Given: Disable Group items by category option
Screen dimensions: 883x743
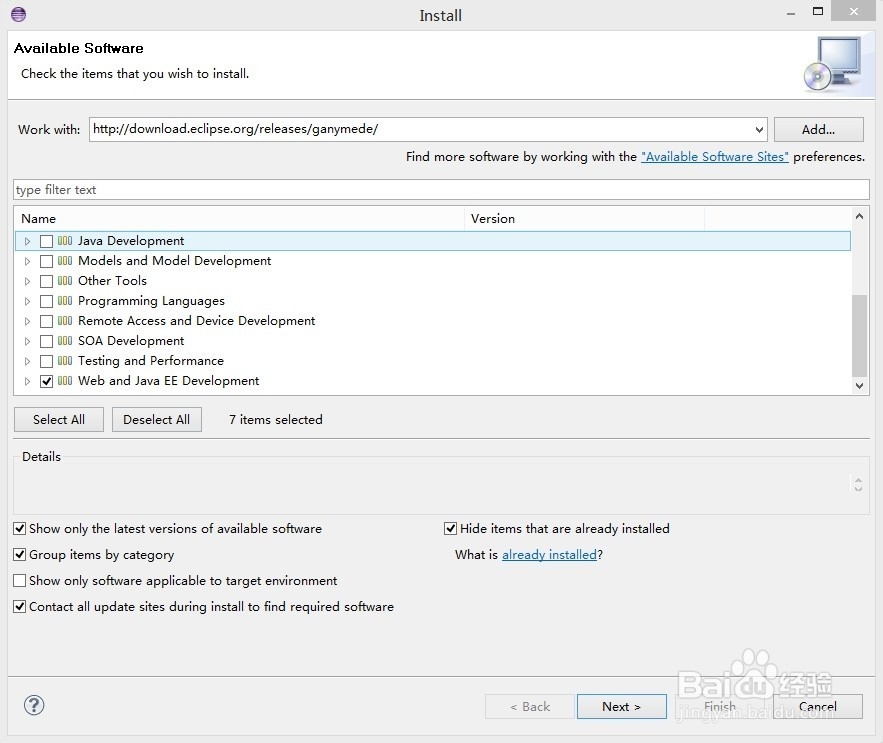Looking at the screenshot, I should coord(20,555).
